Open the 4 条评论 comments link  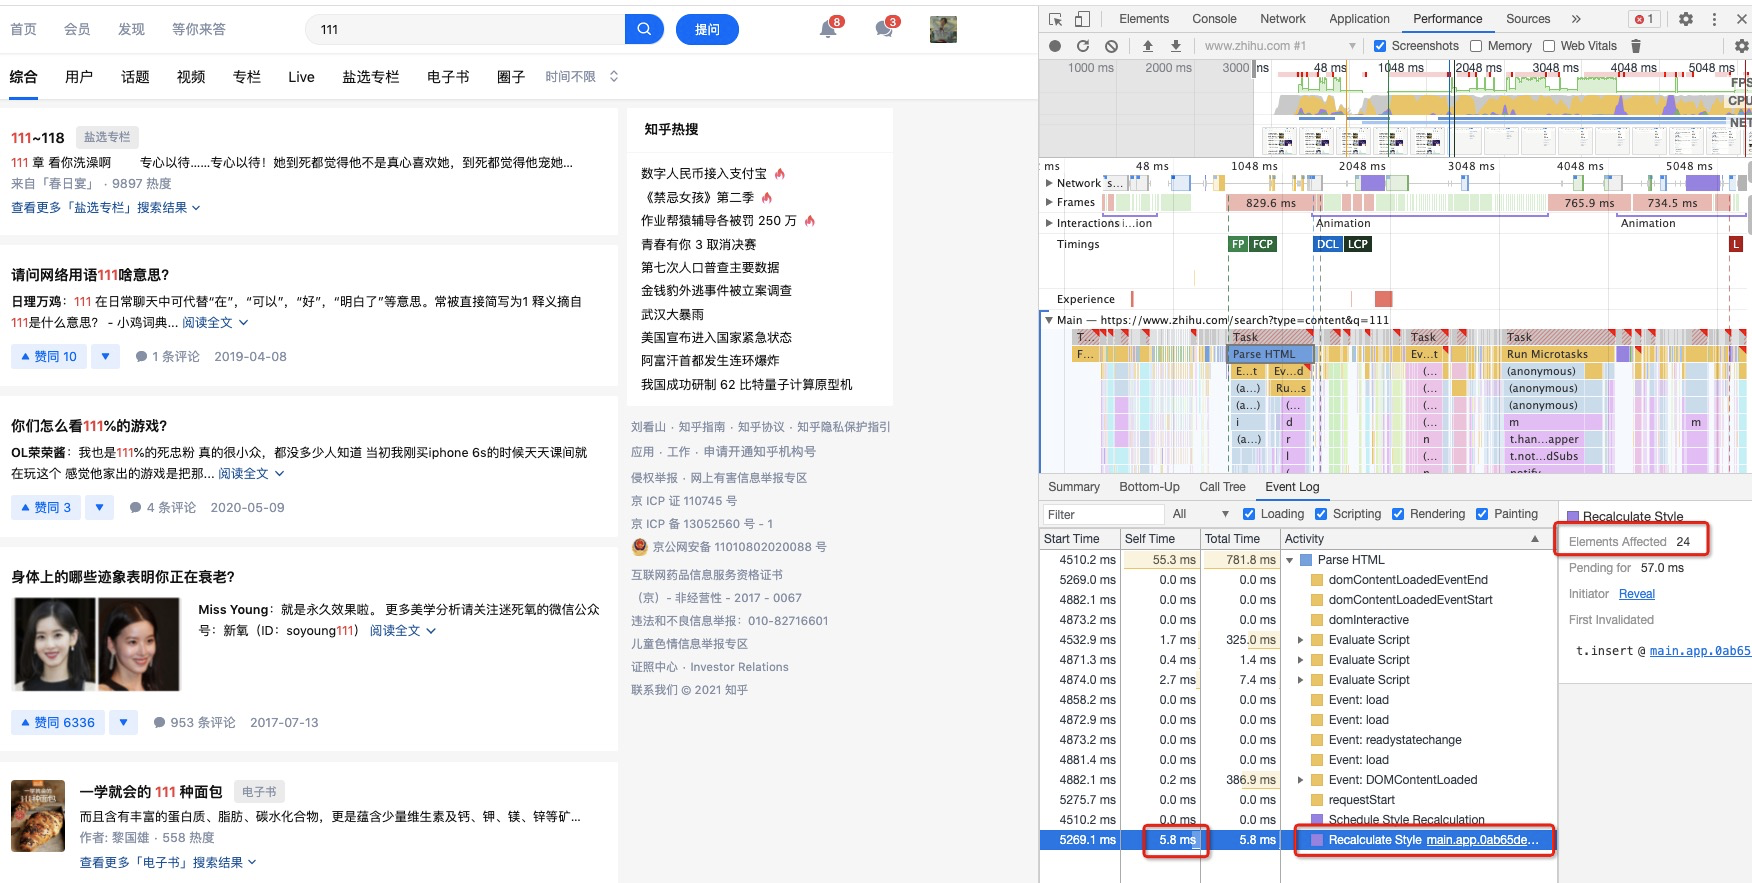point(163,508)
